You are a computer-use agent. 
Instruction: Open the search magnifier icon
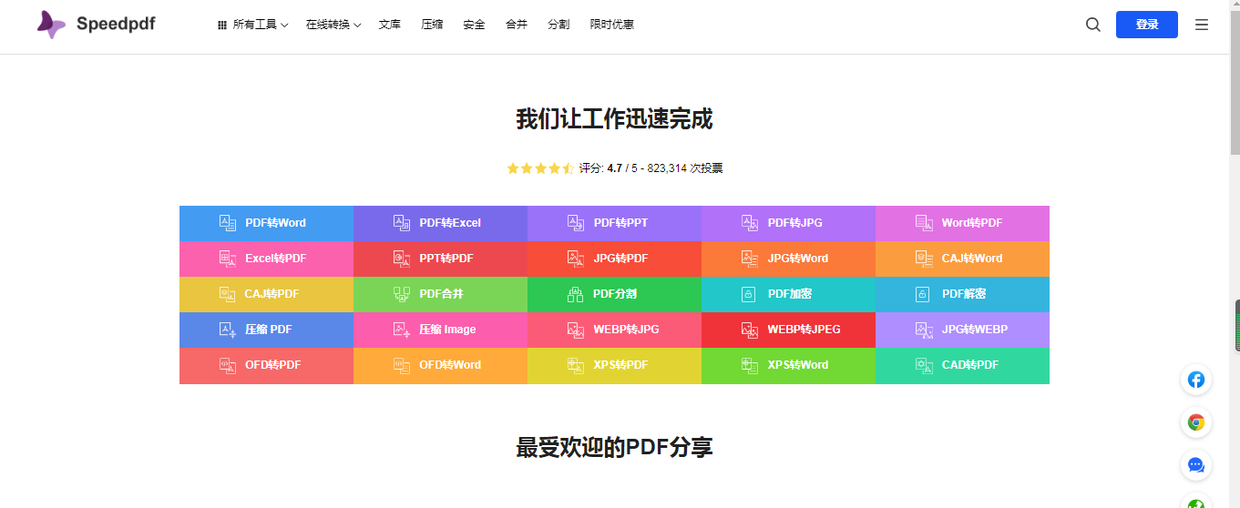[1093, 24]
